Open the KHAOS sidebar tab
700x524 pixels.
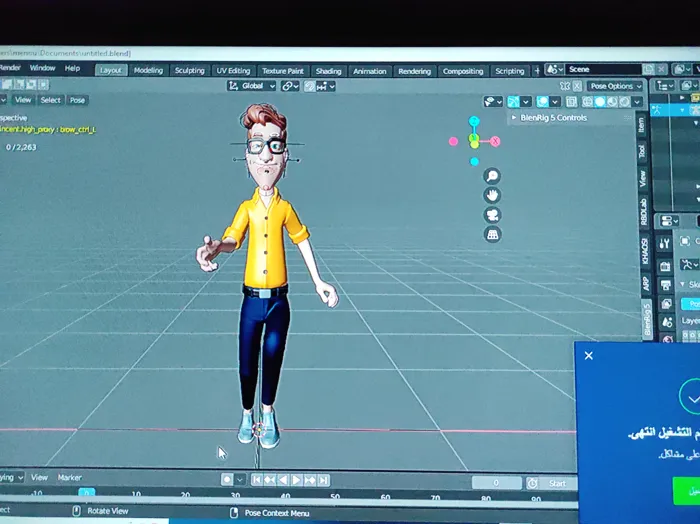645,251
